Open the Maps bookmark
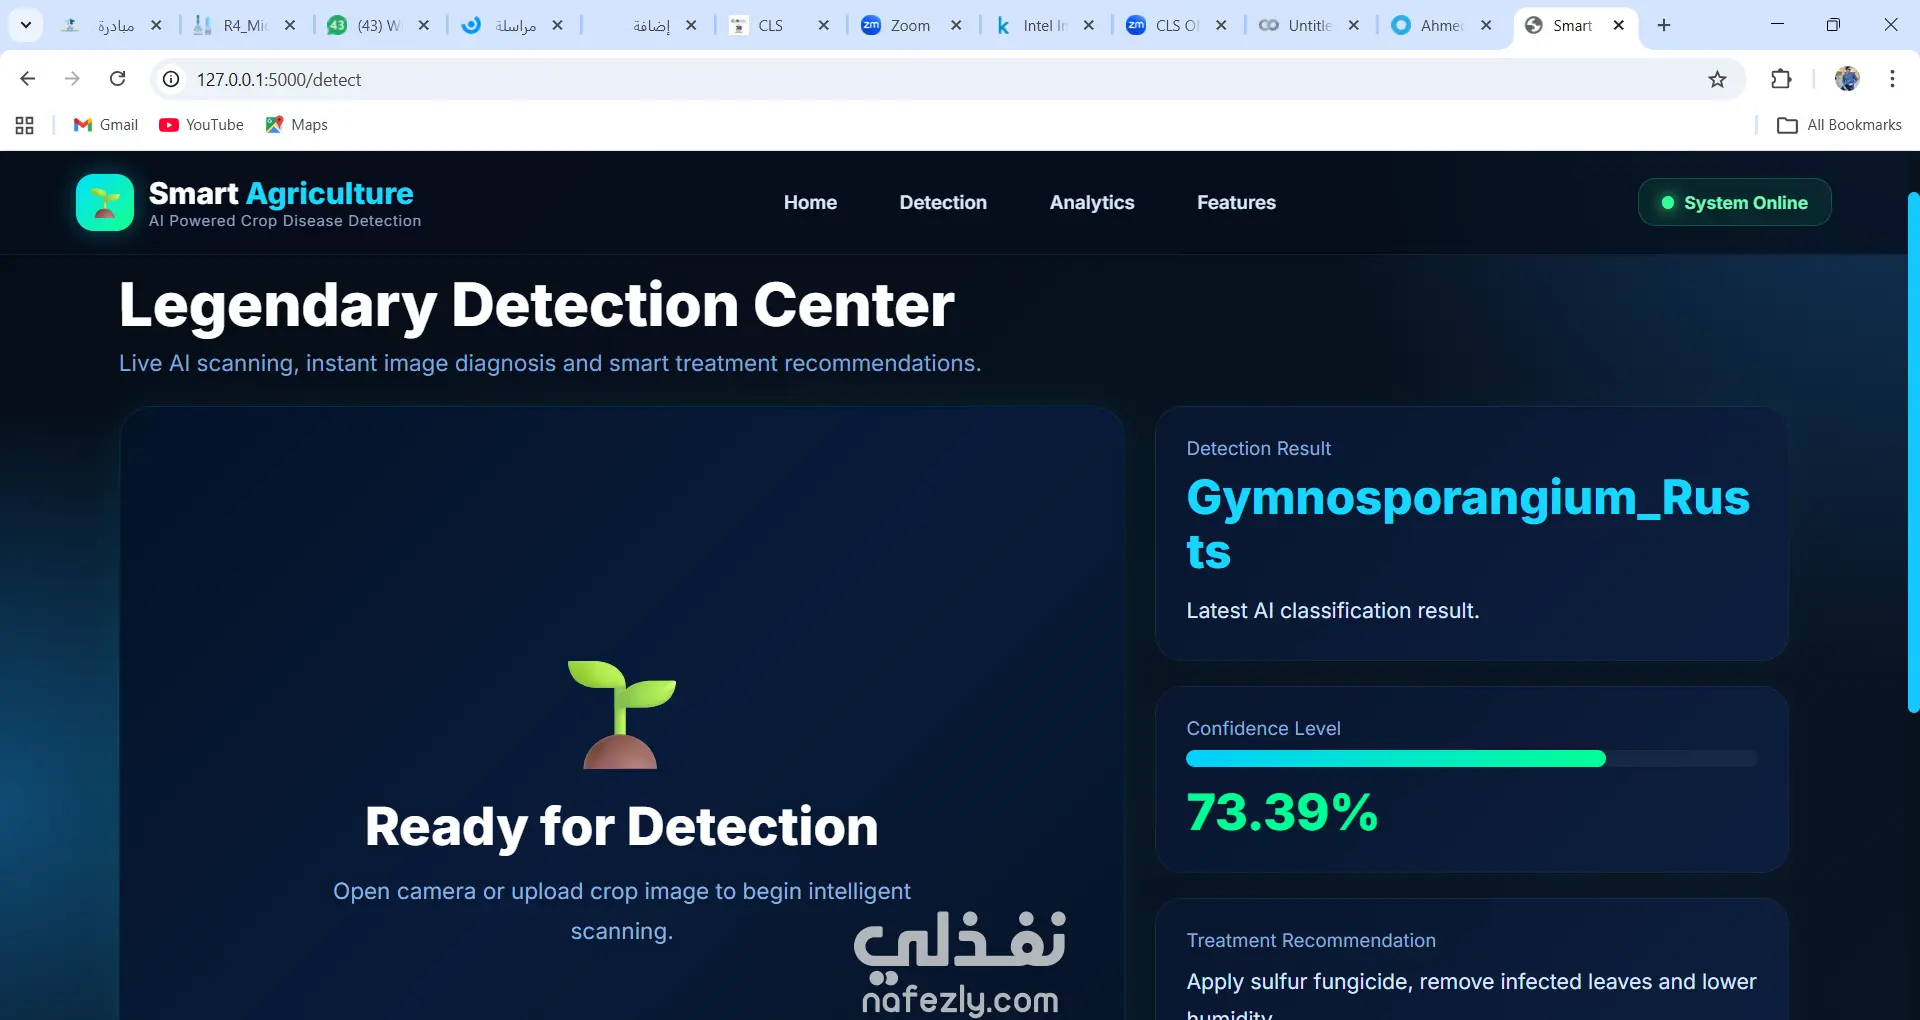This screenshot has width=1920, height=1020. [x=296, y=125]
